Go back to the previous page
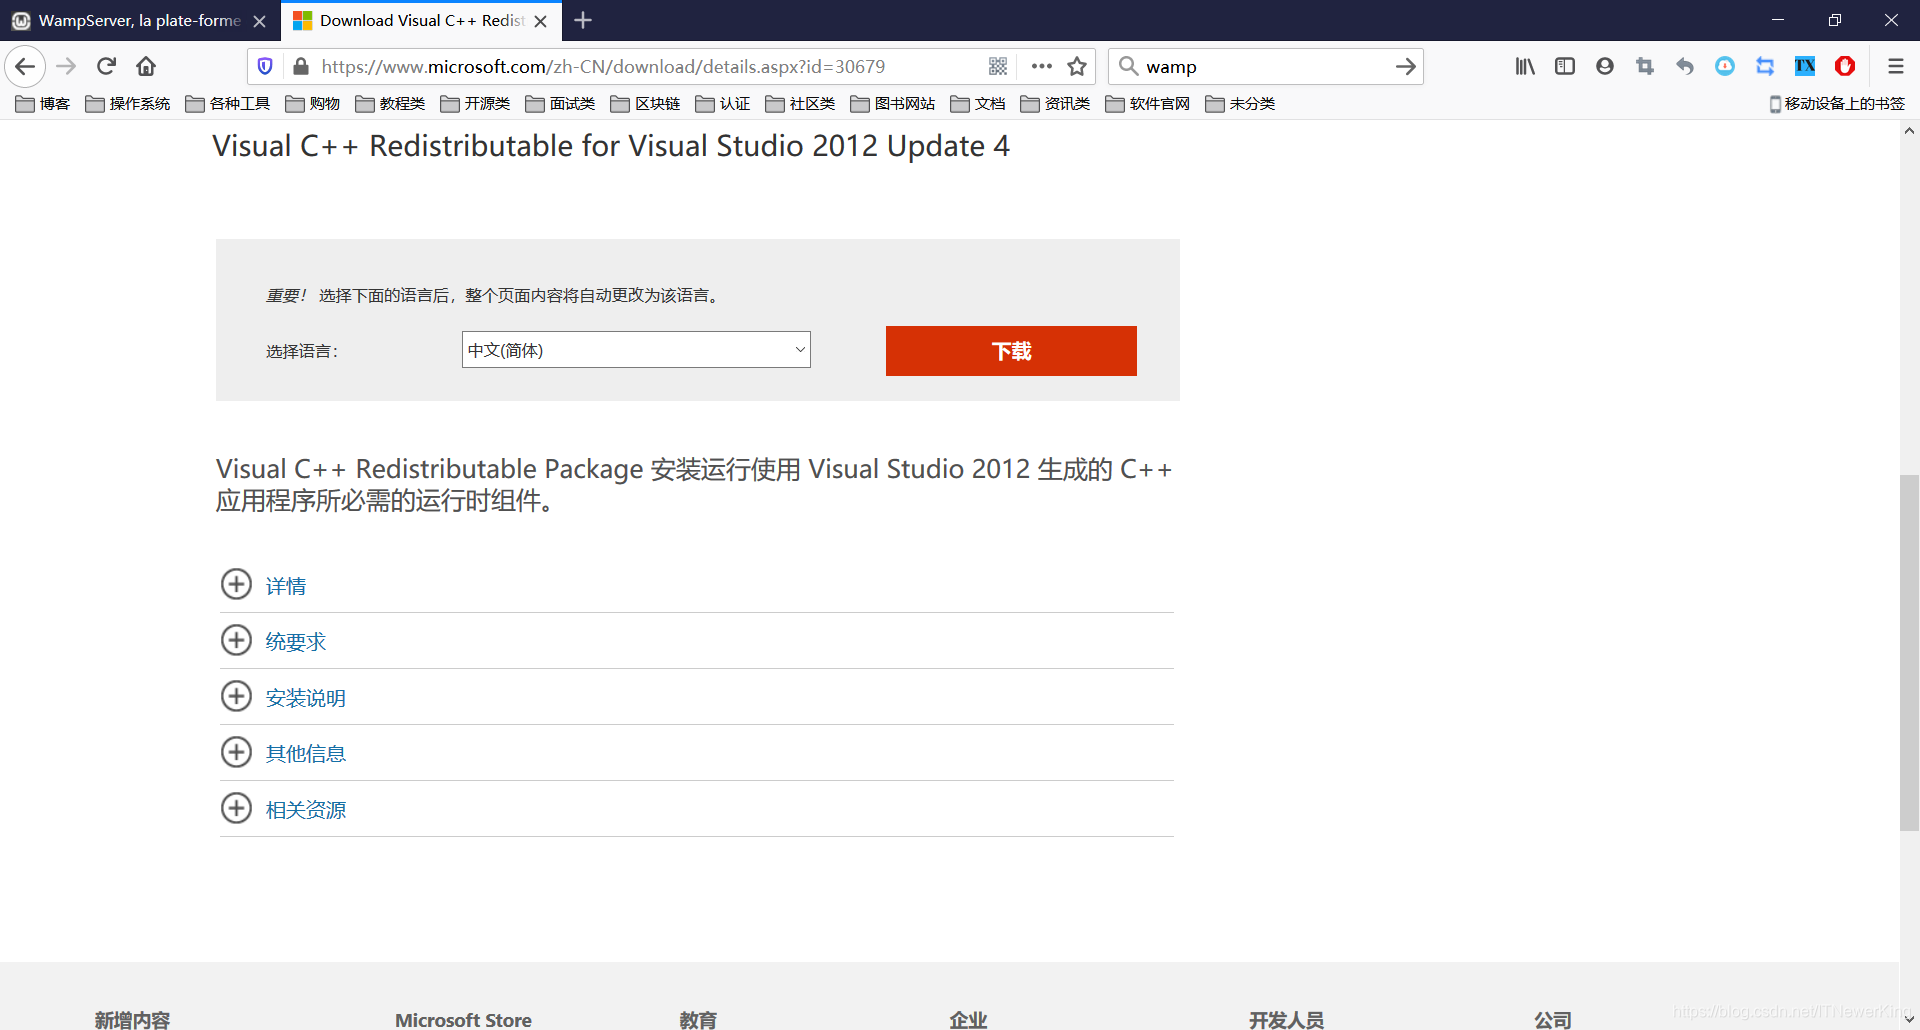Image resolution: width=1920 pixels, height=1030 pixels. click(x=25, y=66)
